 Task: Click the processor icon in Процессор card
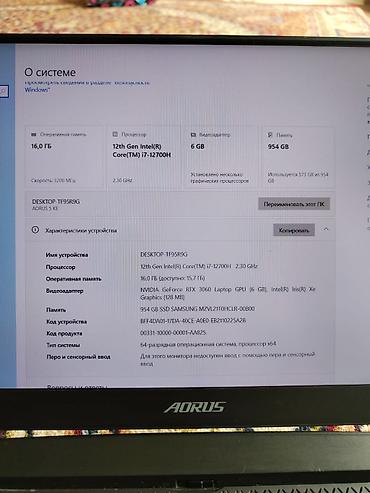pyautogui.click(x=115, y=134)
